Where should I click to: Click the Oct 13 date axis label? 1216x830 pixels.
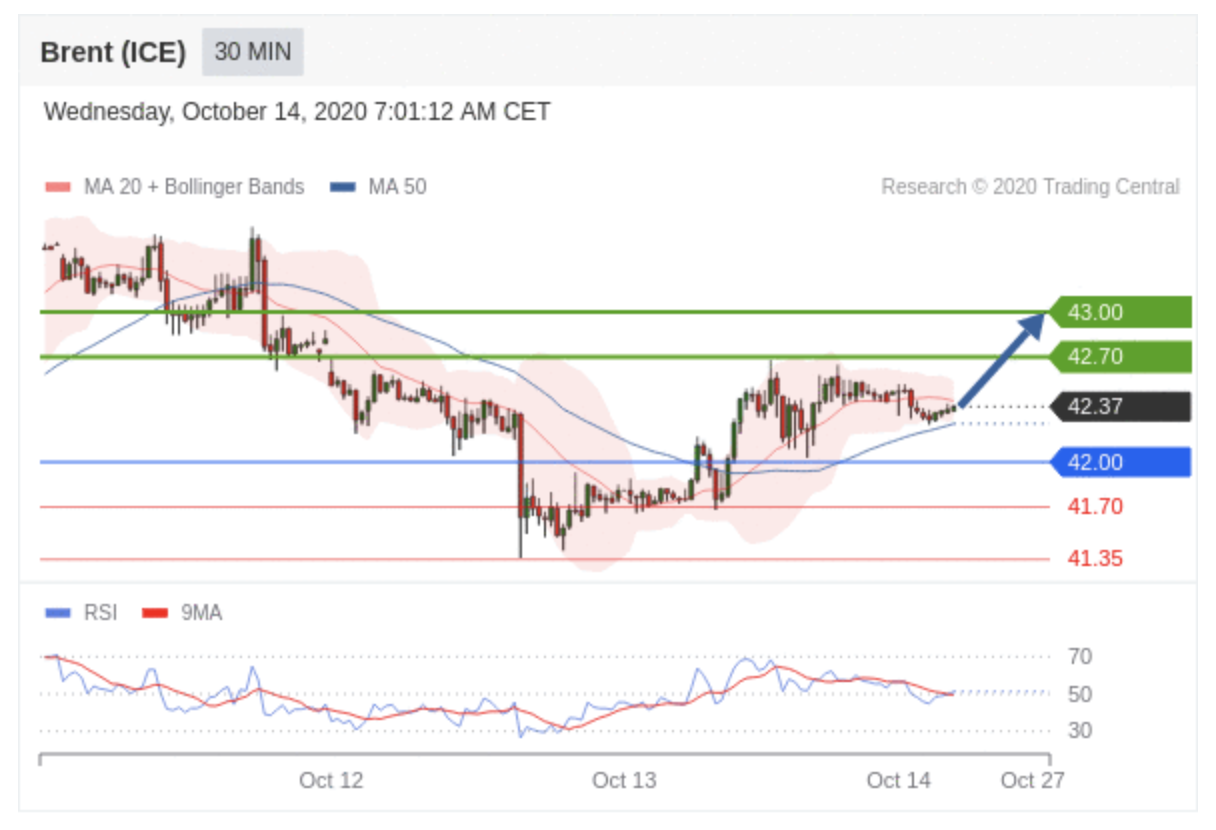pyautogui.click(x=624, y=780)
